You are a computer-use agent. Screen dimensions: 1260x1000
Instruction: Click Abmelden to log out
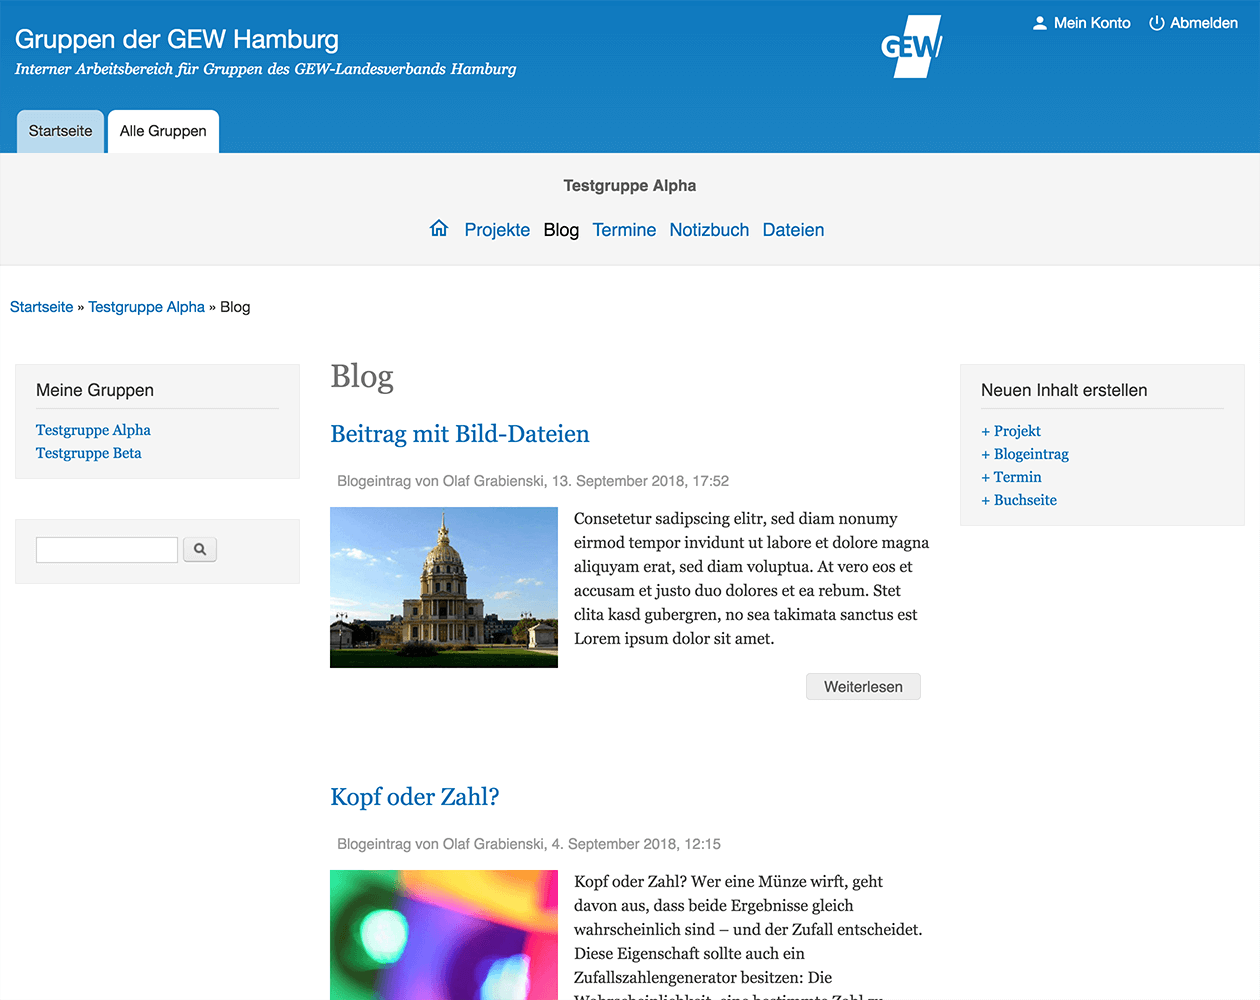(x=1193, y=23)
